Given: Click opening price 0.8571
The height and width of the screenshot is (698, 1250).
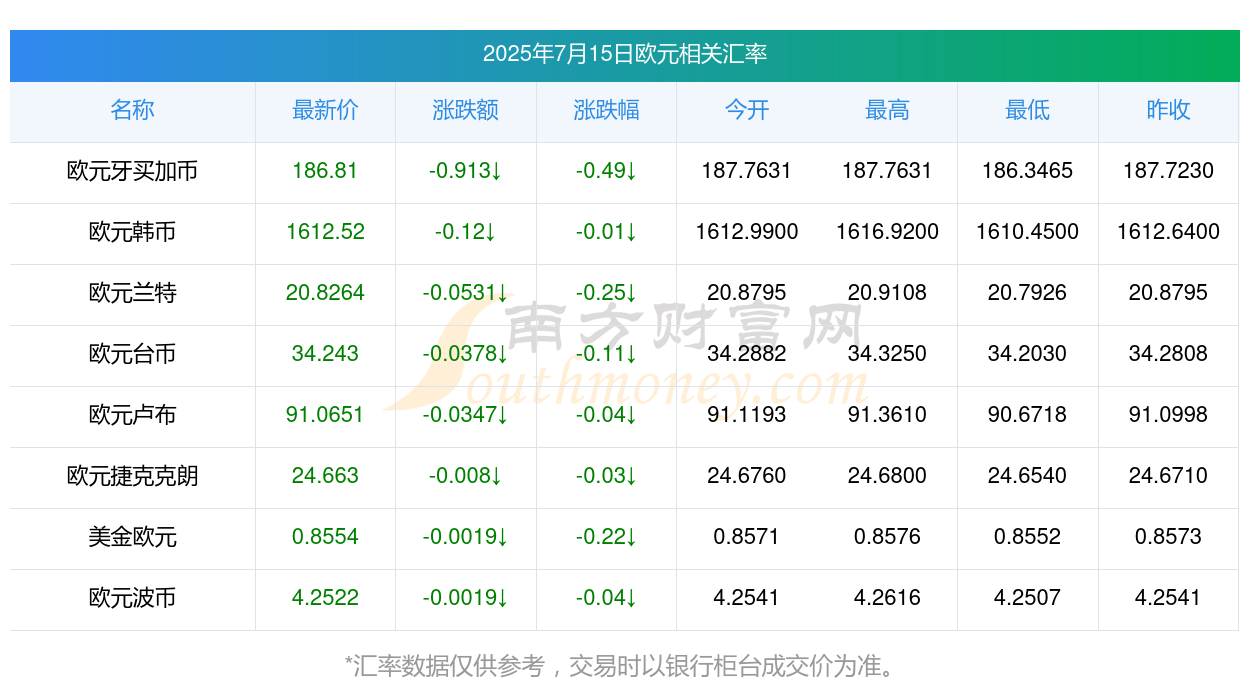Looking at the screenshot, I should pos(747,537).
